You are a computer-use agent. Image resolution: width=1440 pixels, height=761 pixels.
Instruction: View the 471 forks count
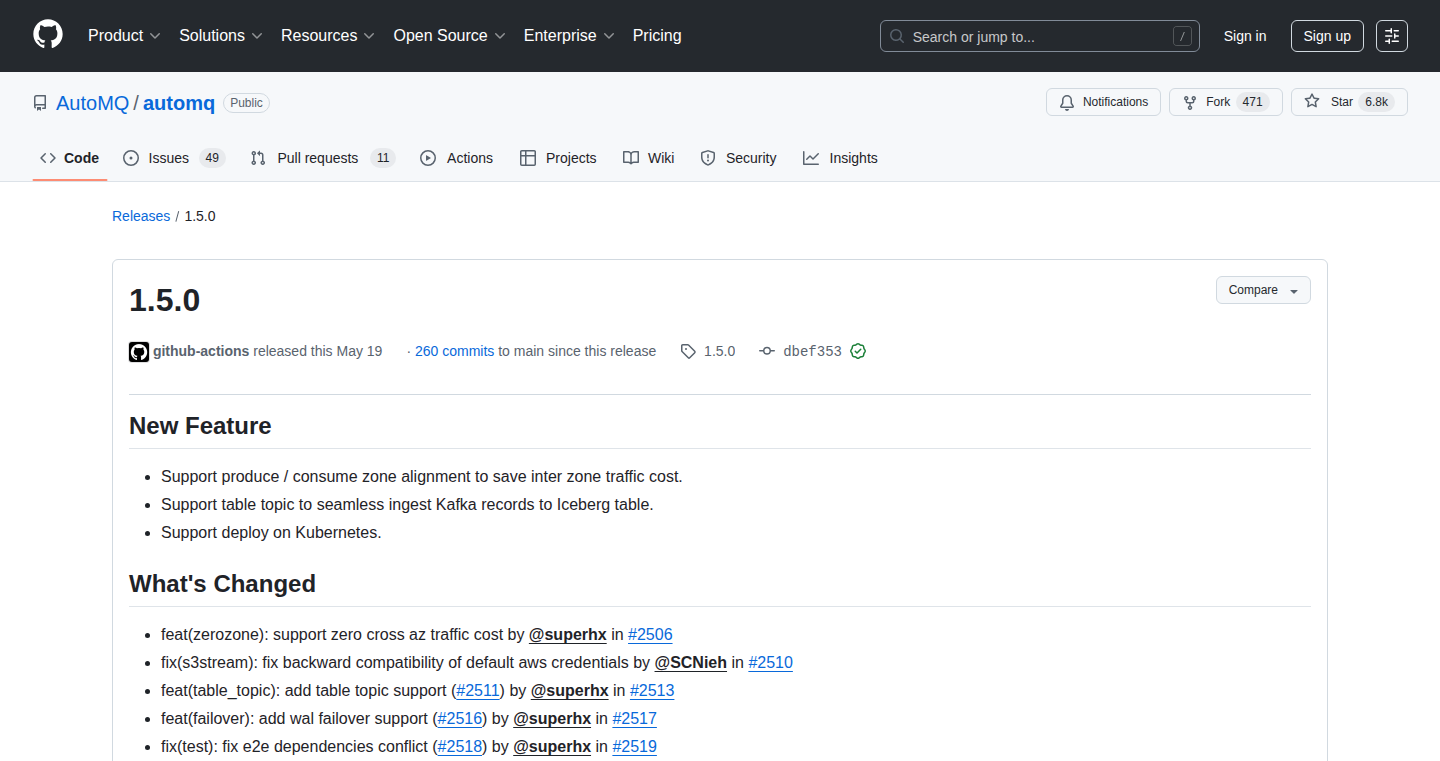tap(1253, 102)
